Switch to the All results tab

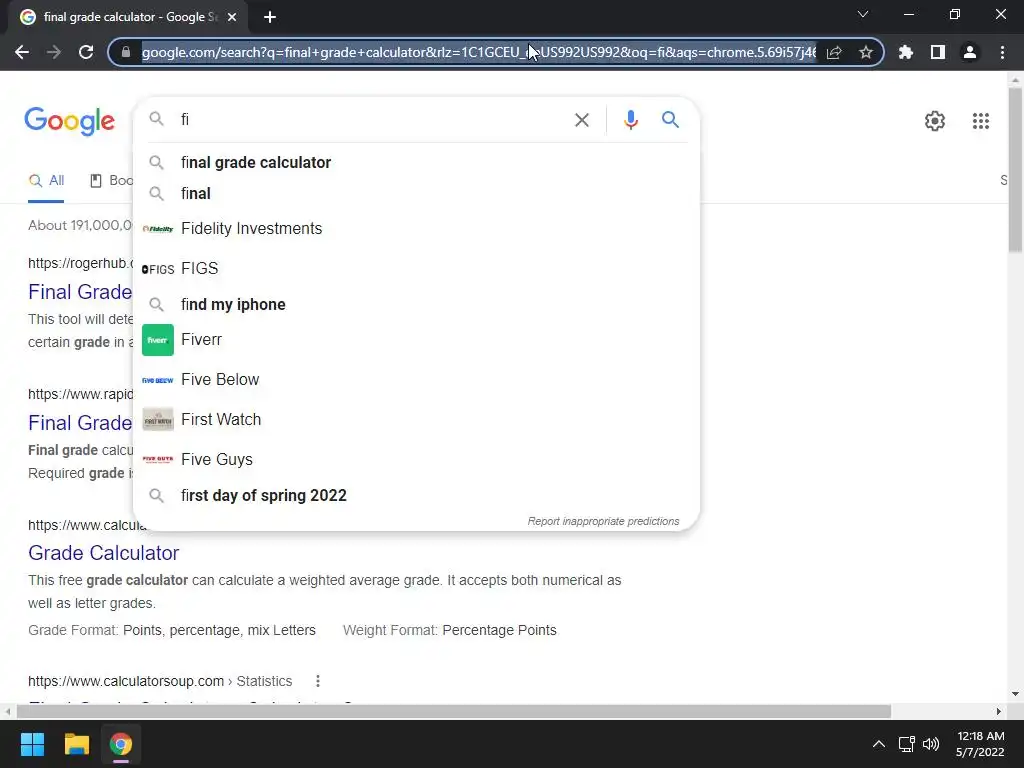click(x=46, y=180)
